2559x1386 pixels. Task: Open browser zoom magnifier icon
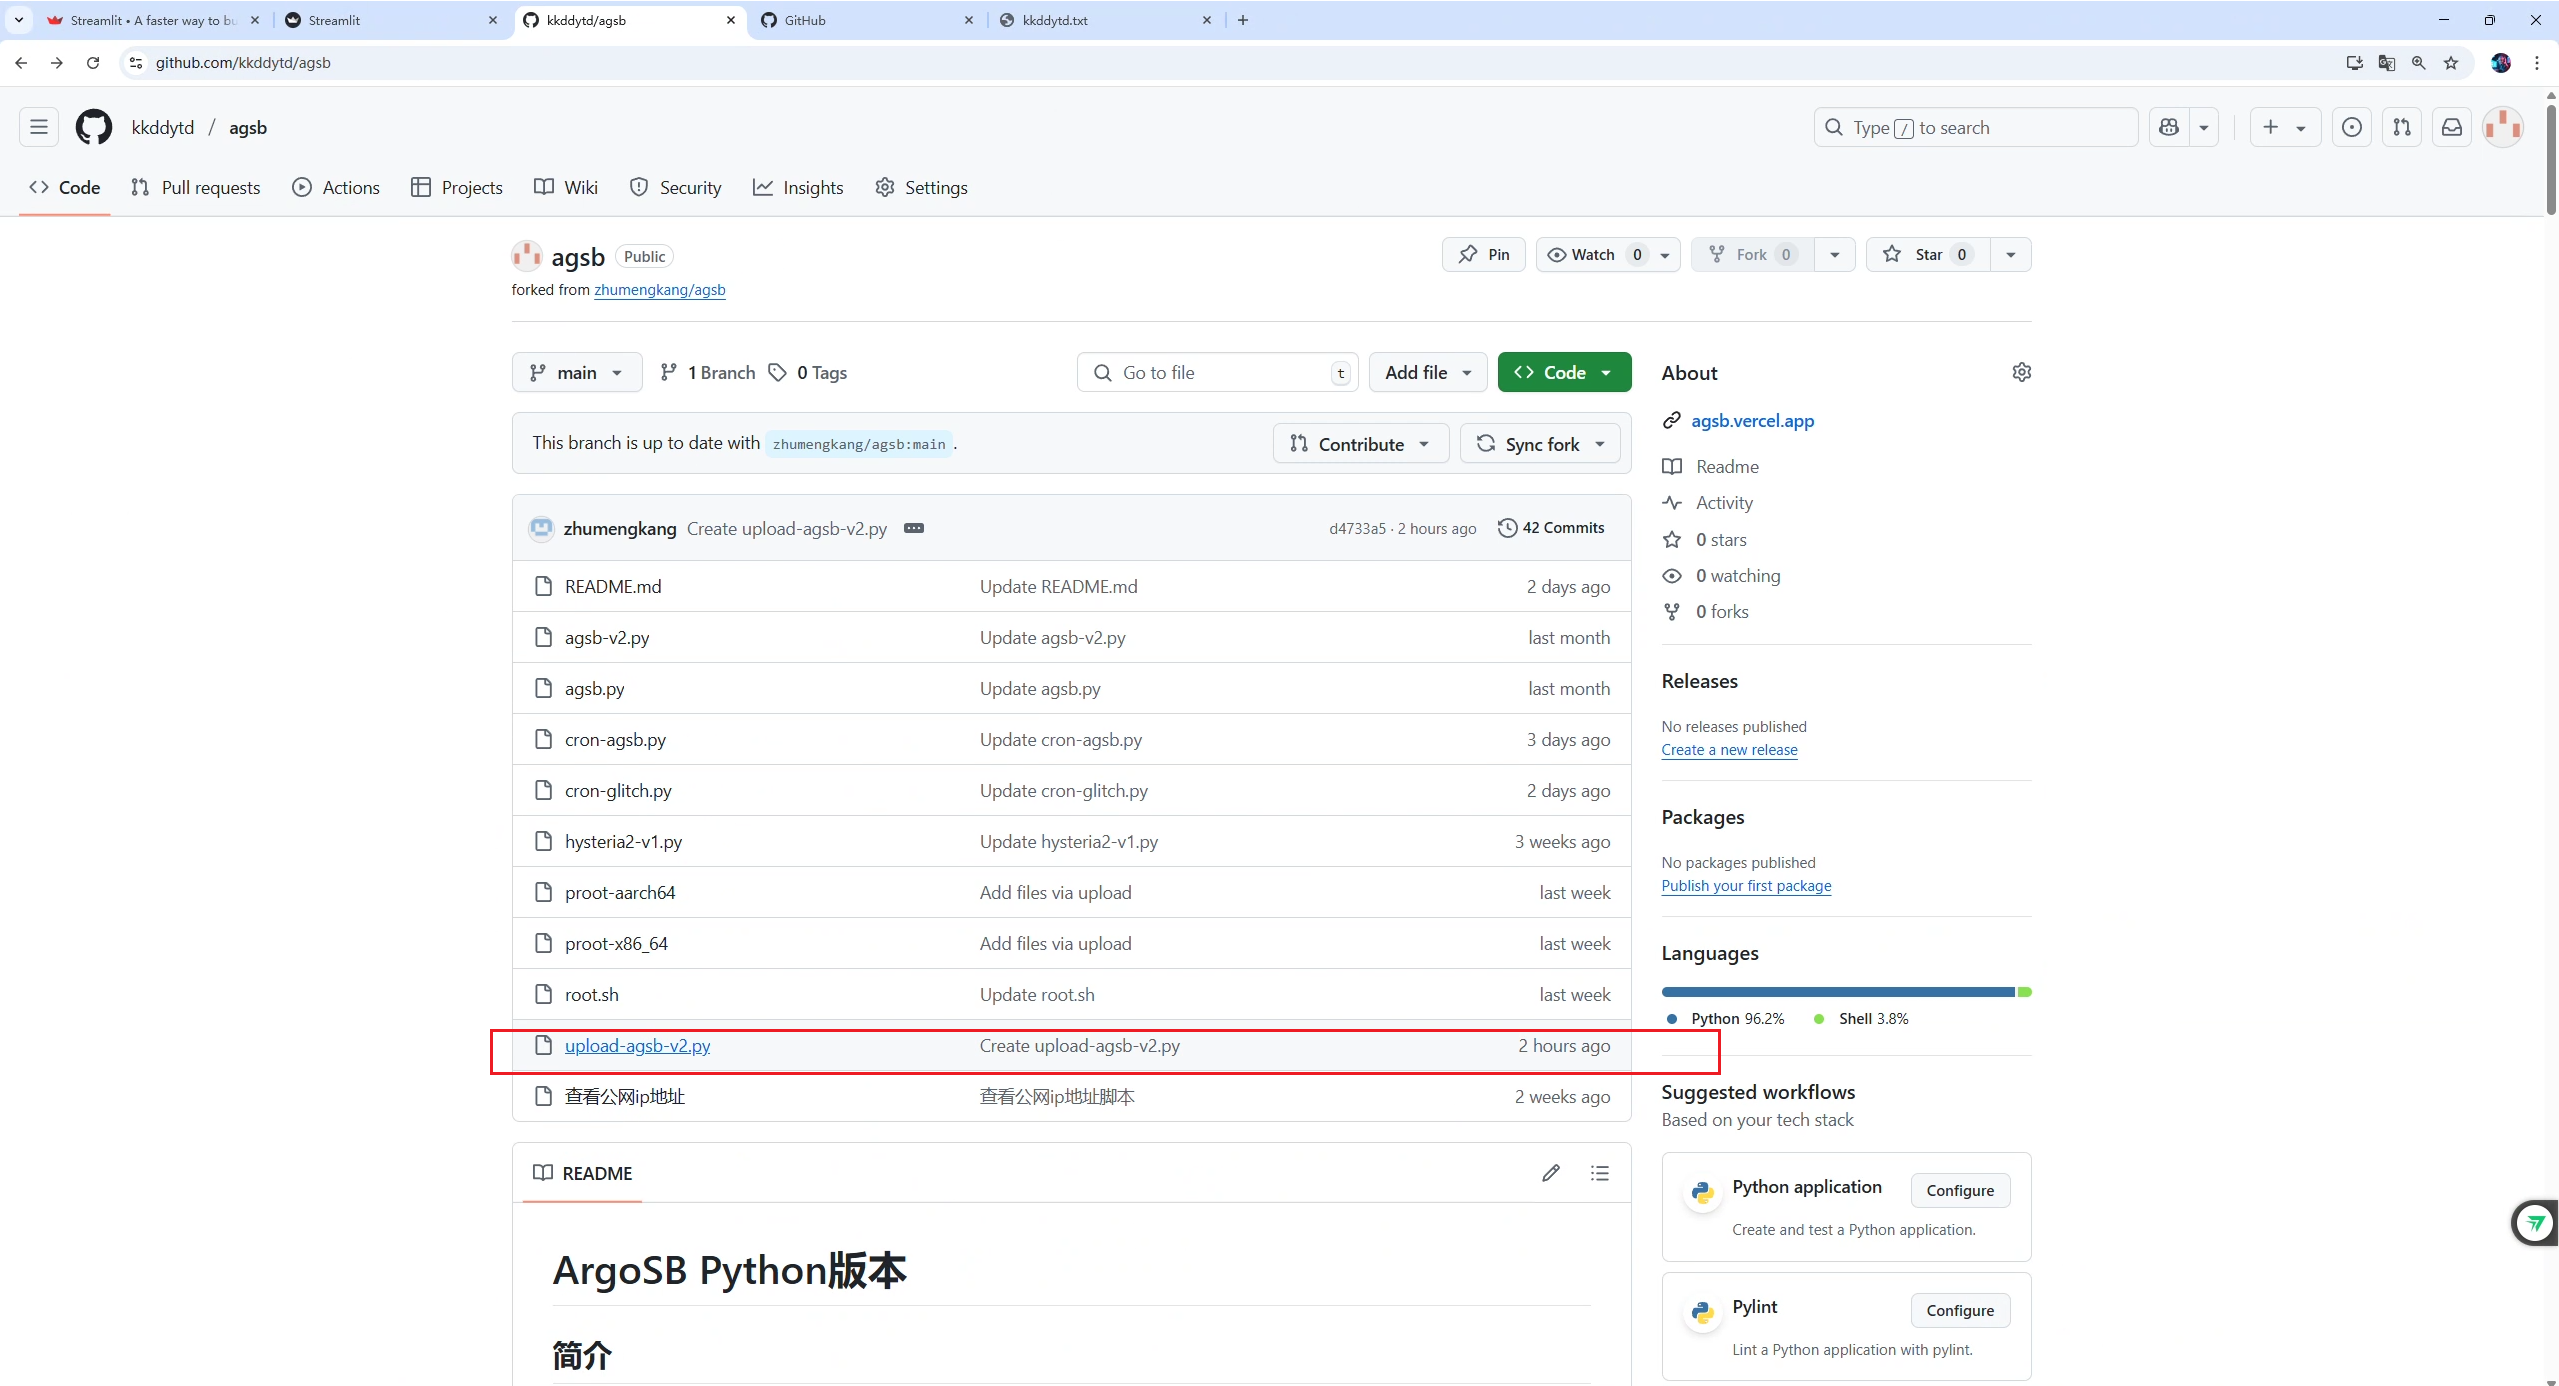point(2419,62)
